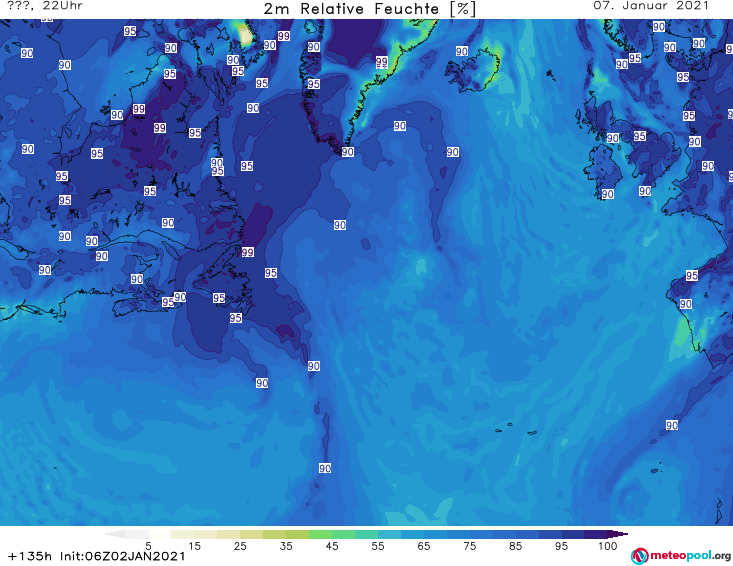Pick the dark purple legend swatch before 100
The image size is (733, 566).
[x=596, y=534]
